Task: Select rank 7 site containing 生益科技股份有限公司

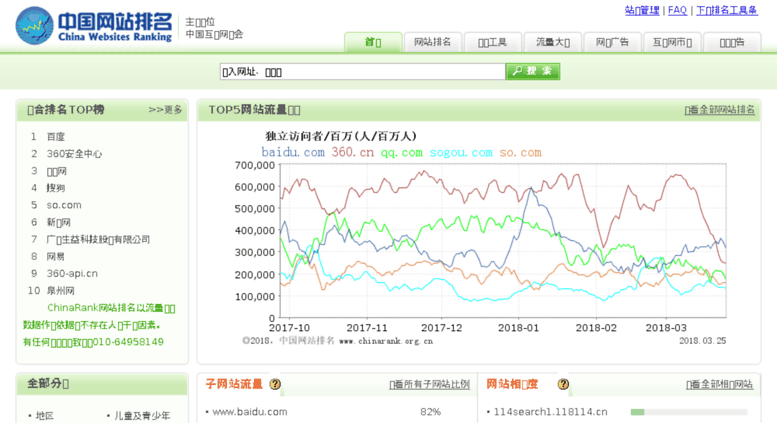Action: pyautogui.click(x=98, y=239)
